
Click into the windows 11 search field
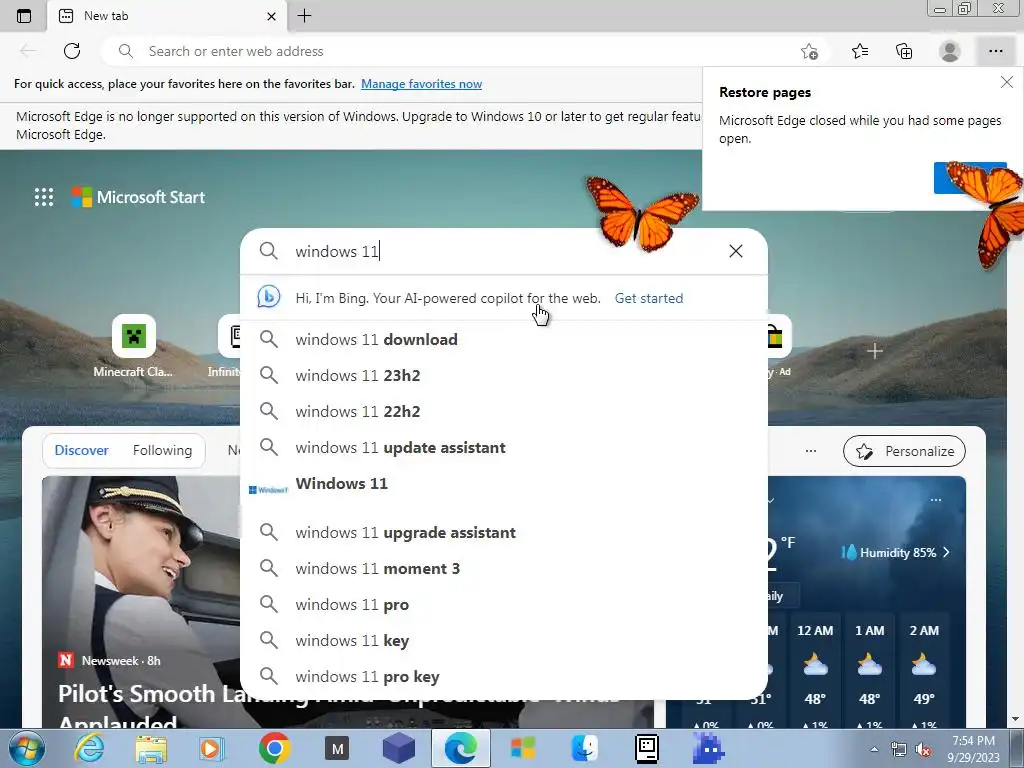click(506, 251)
